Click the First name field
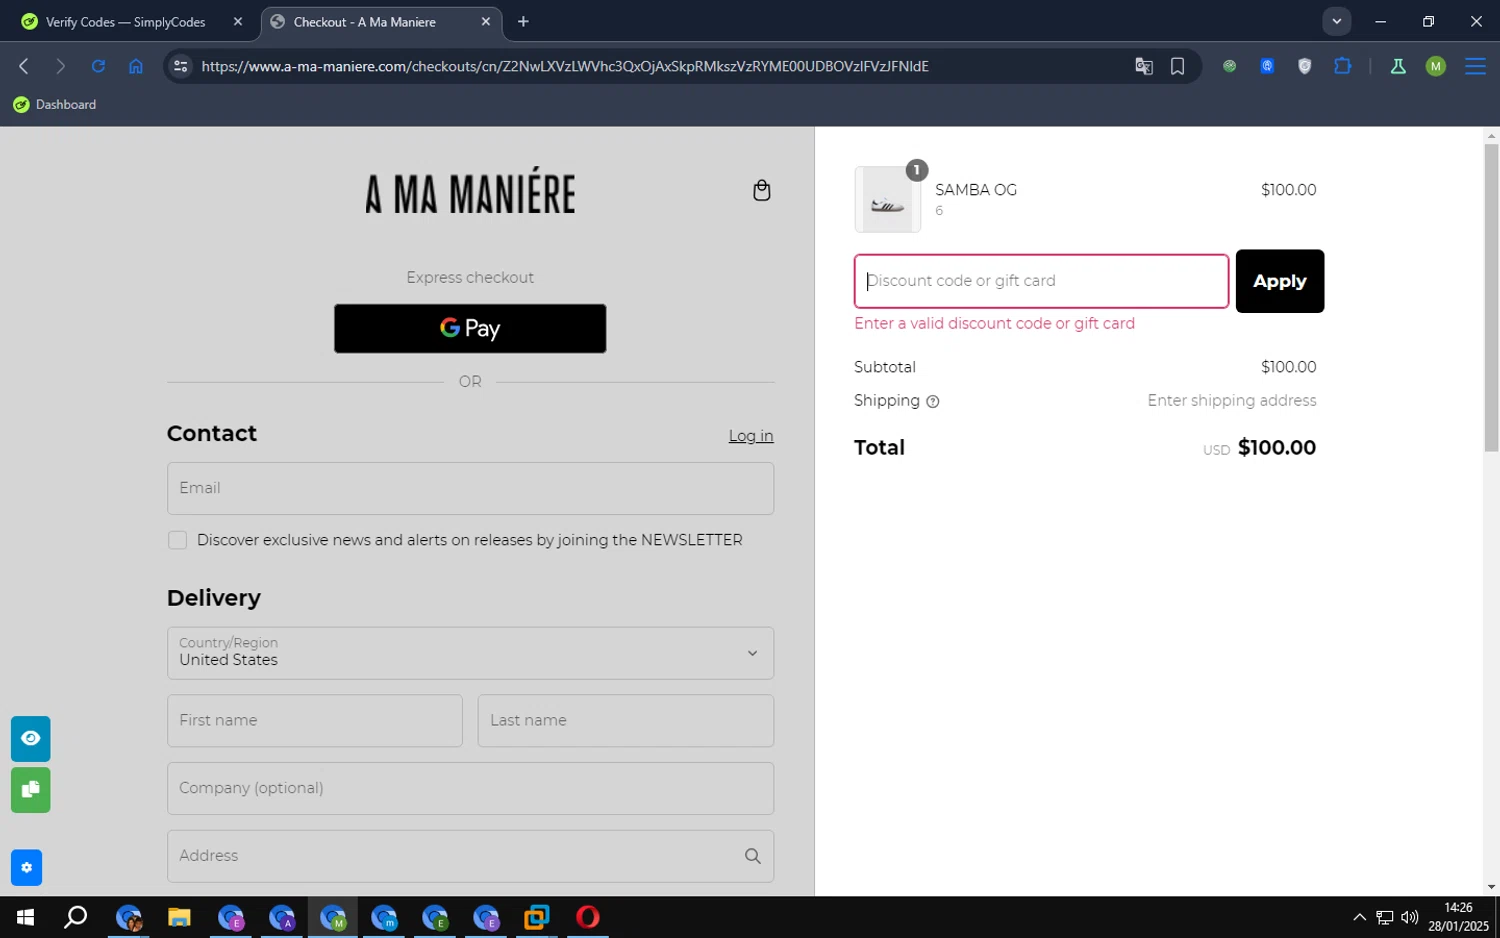The width and height of the screenshot is (1500, 938). (x=315, y=721)
